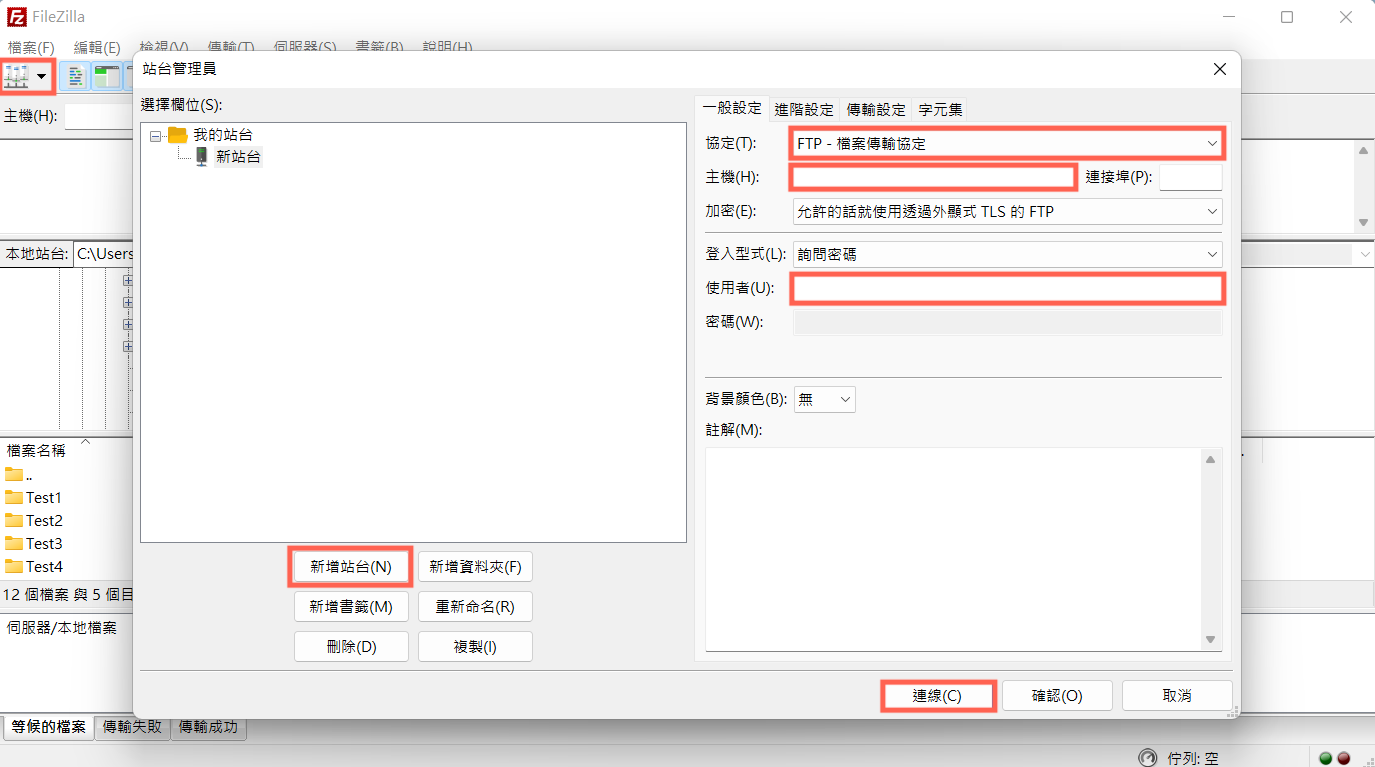Image resolution: width=1375 pixels, height=767 pixels.
Task: Click the 佇列: 空 status text
Action: [x=1193, y=758]
